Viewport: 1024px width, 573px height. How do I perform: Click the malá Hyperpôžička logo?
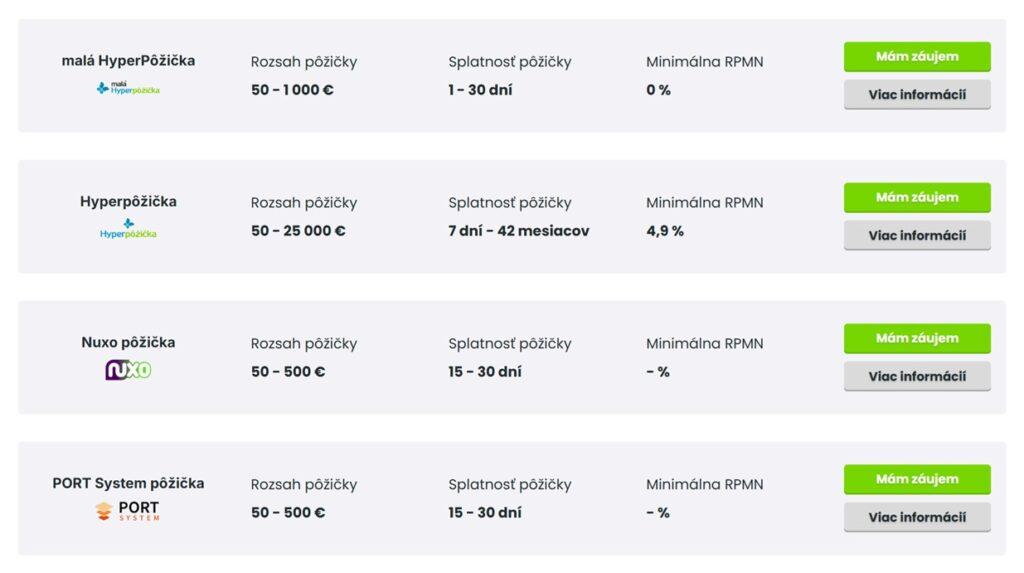pyautogui.click(x=128, y=89)
